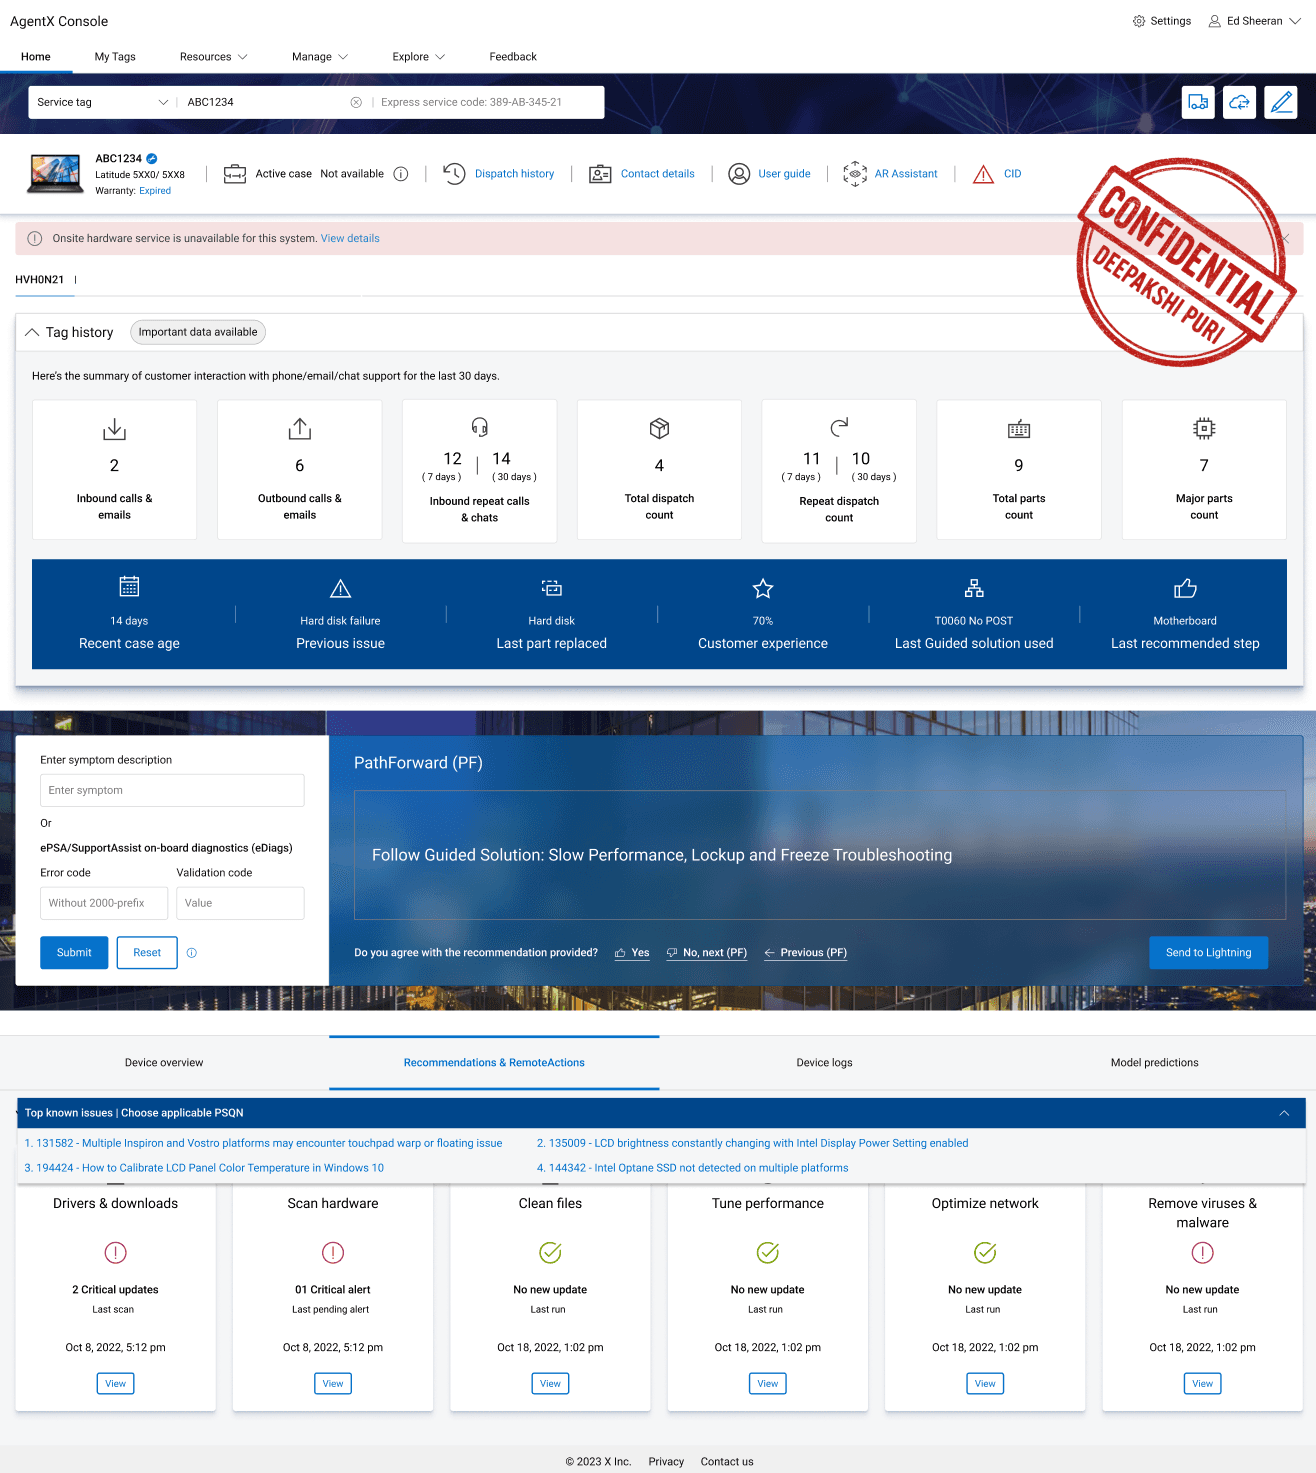Open the Ed Sheeran user menu
Viewport: 1316px width, 1473px height.
coord(1255,21)
